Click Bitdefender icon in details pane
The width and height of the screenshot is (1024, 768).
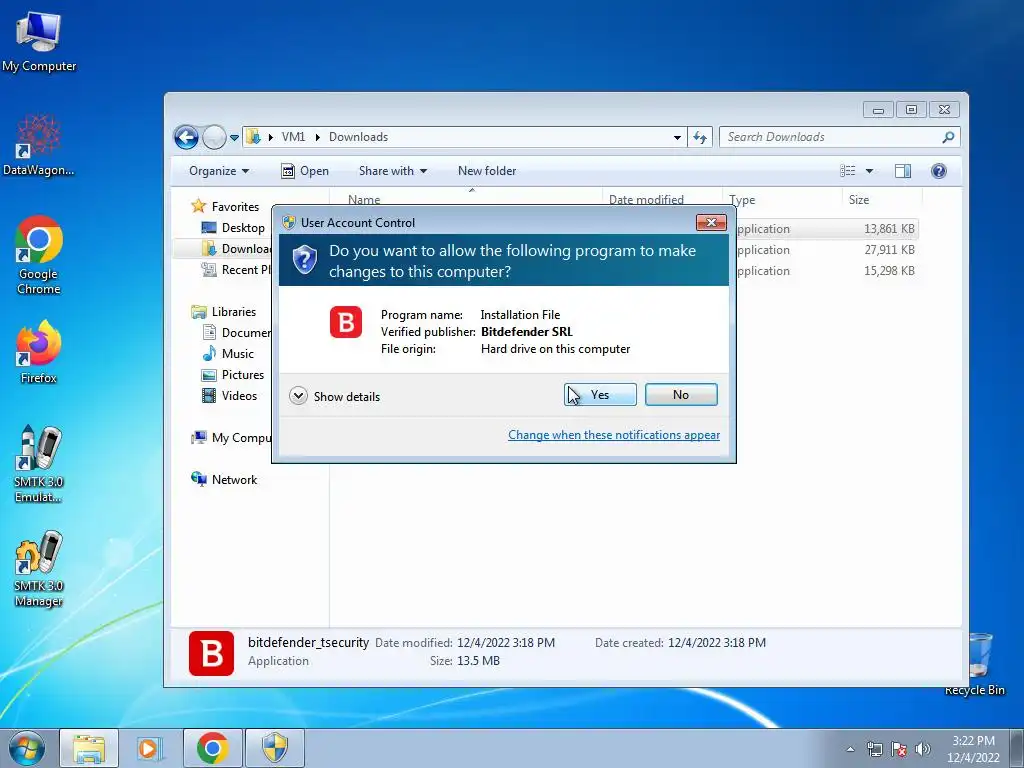point(211,653)
